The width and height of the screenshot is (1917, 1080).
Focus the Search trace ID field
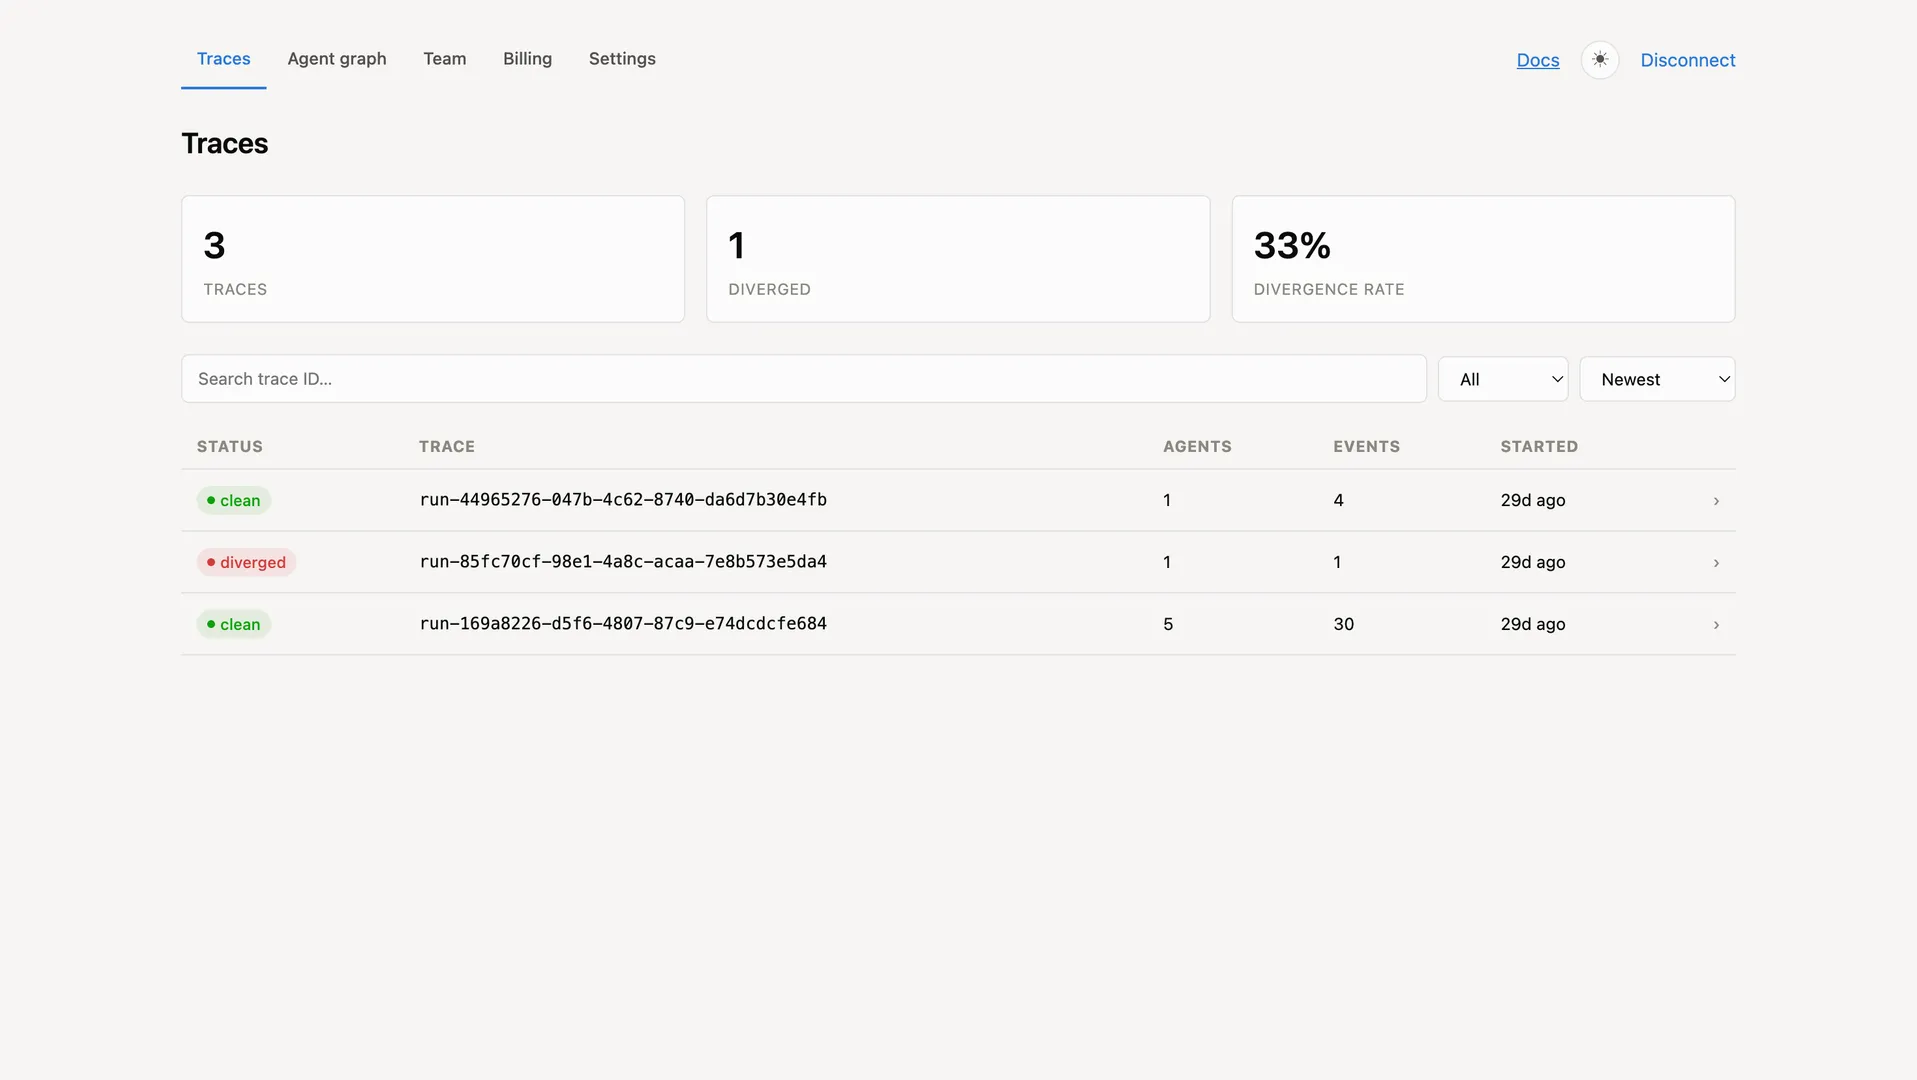pyautogui.click(x=803, y=379)
